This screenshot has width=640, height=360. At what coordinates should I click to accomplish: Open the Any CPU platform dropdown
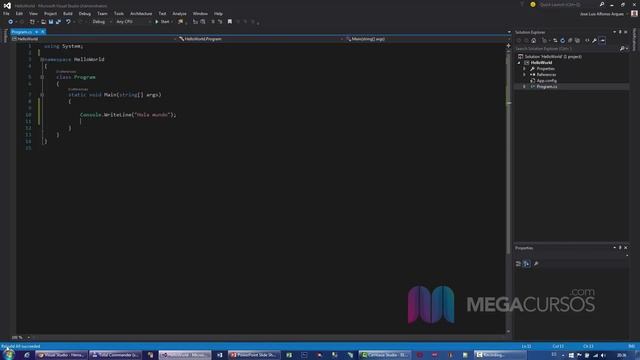pos(133,22)
